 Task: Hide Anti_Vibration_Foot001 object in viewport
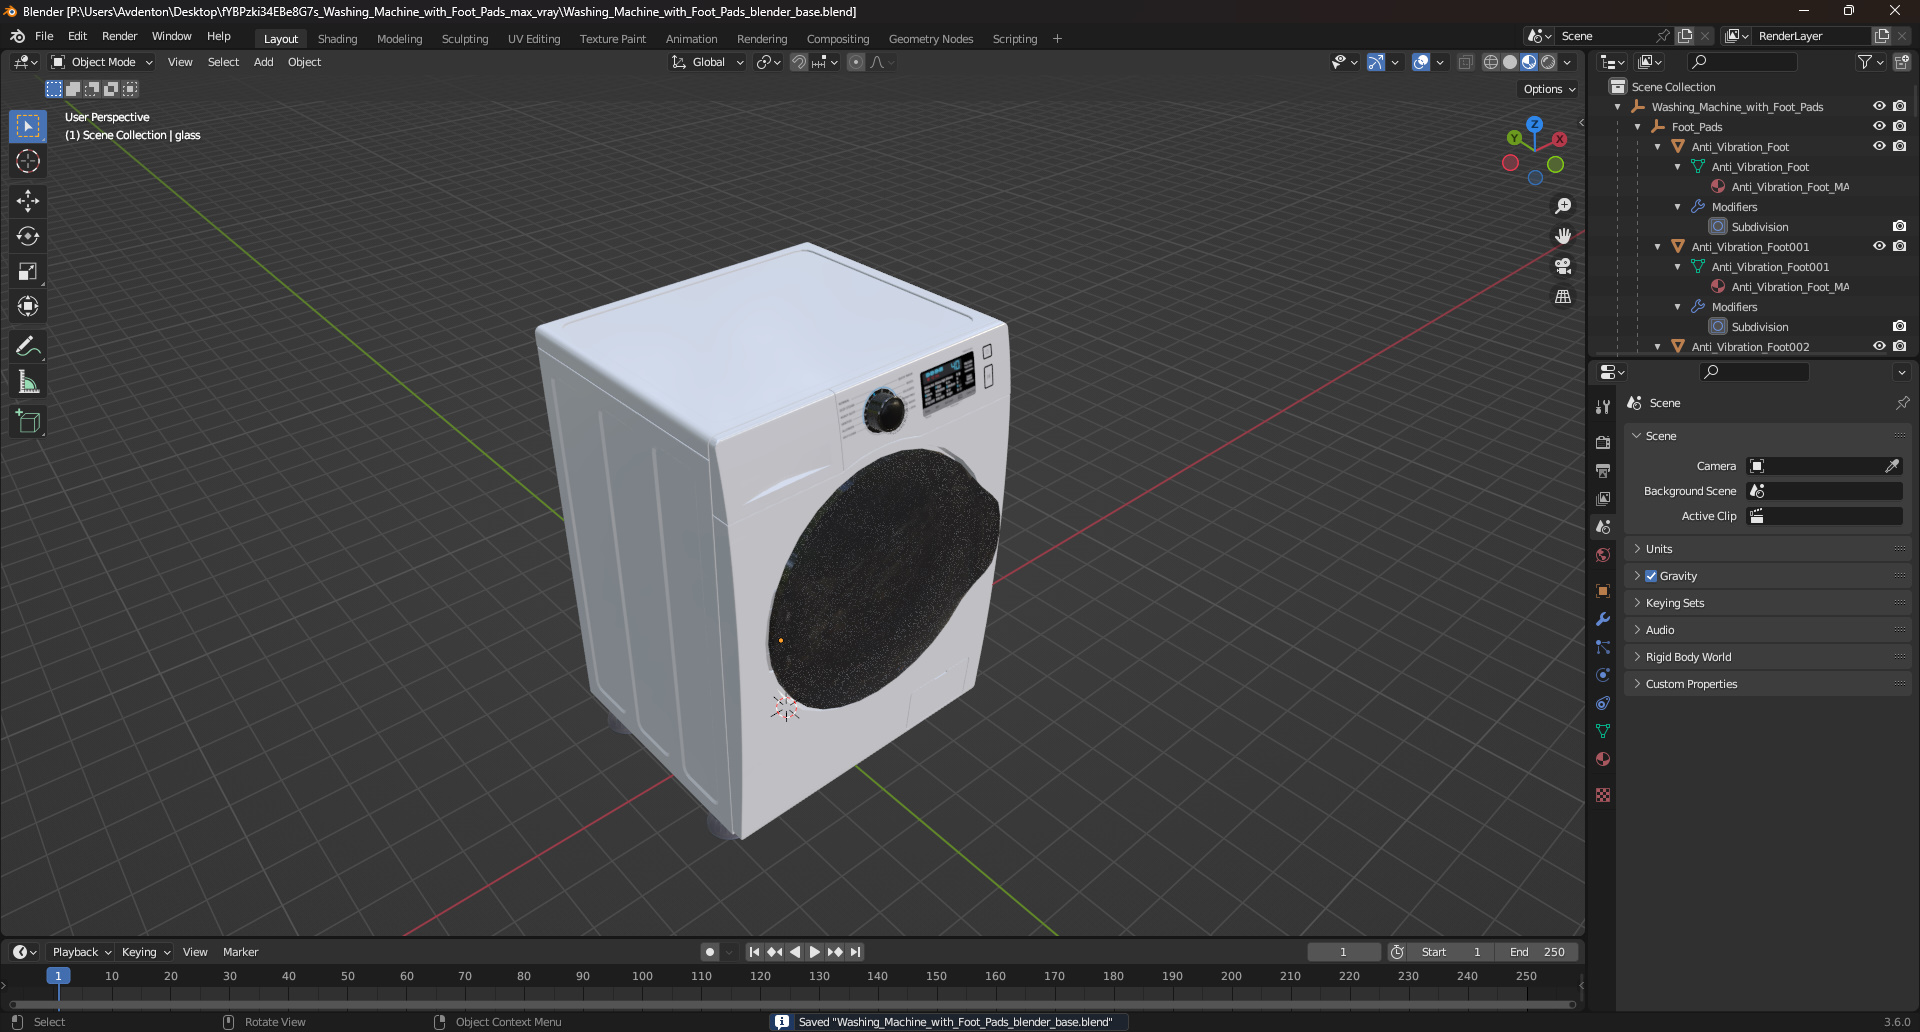(x=1879, y=246)
